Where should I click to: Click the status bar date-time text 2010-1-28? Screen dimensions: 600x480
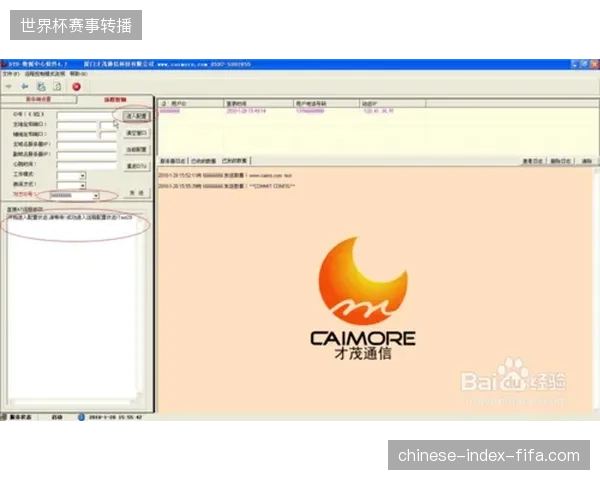click(x=116, y=417)
